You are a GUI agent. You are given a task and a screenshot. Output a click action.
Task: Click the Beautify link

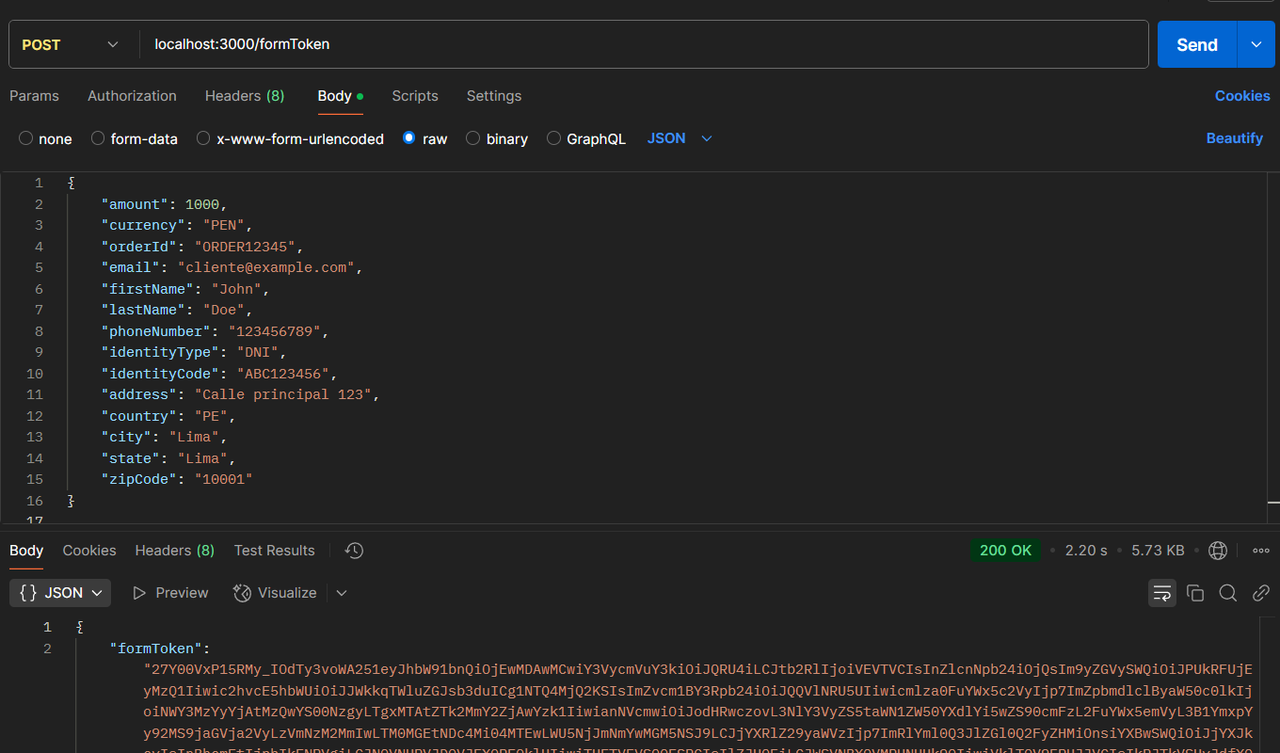[x=1234, y=138]
